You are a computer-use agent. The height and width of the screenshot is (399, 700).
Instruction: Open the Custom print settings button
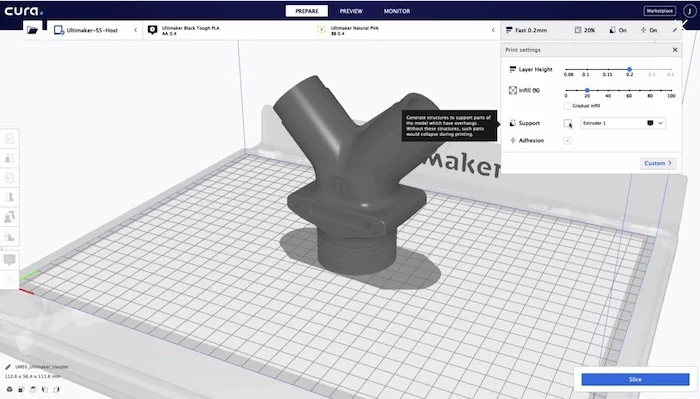point(658,163)
